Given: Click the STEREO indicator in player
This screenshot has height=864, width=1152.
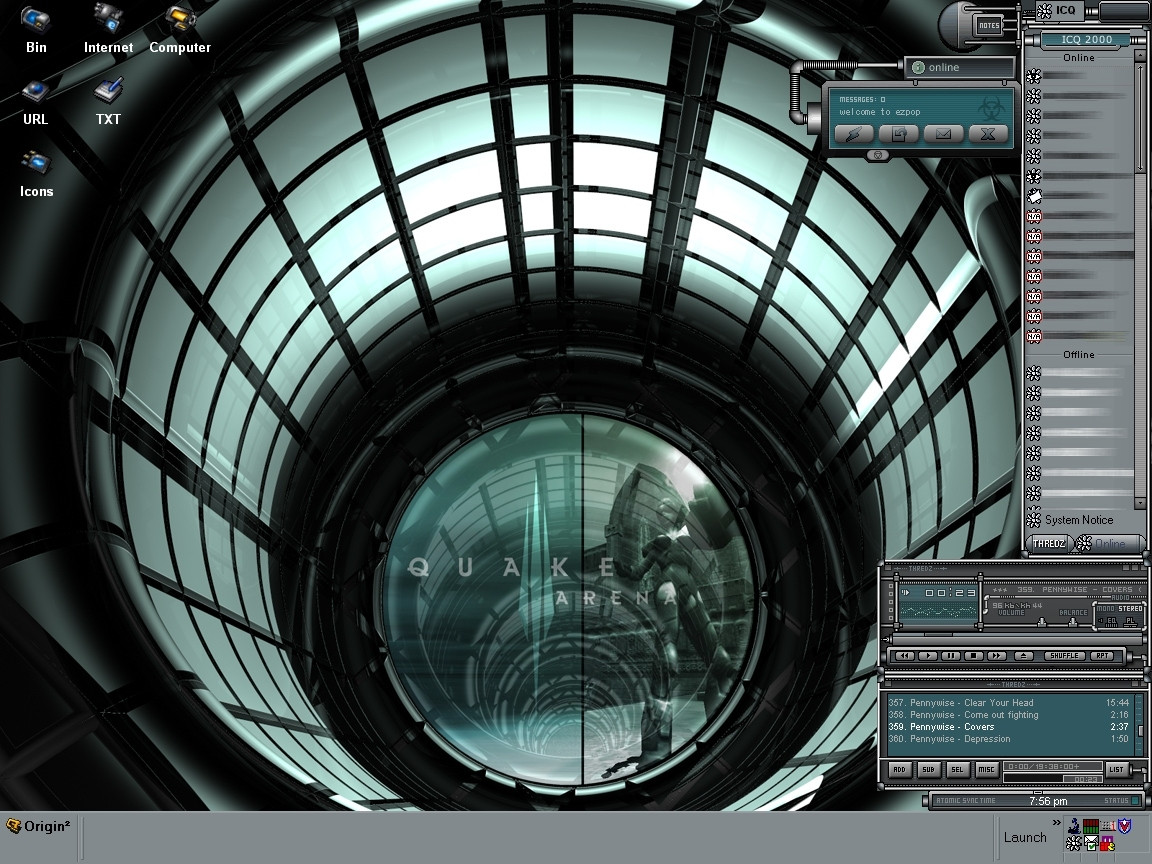Looking at the screenshot, I should [1131, 608].
